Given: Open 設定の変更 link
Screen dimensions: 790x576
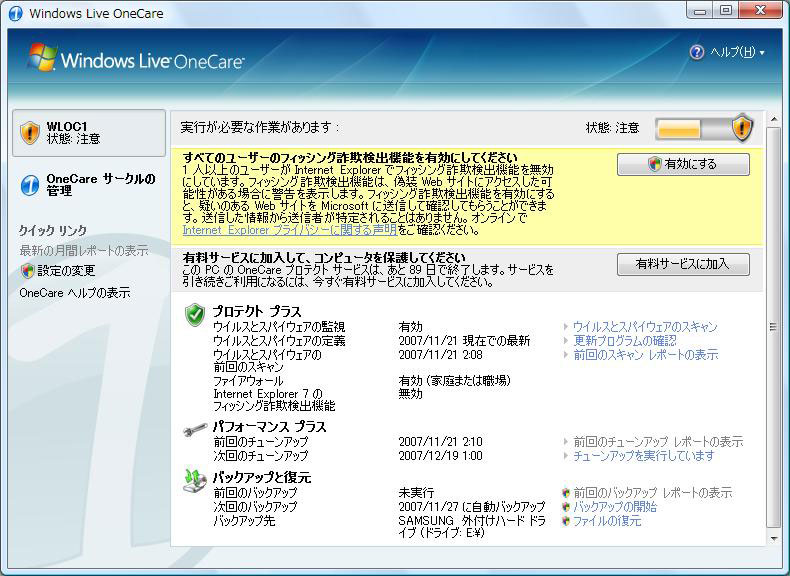Looking at the screenshot, I should pos(66,271).
